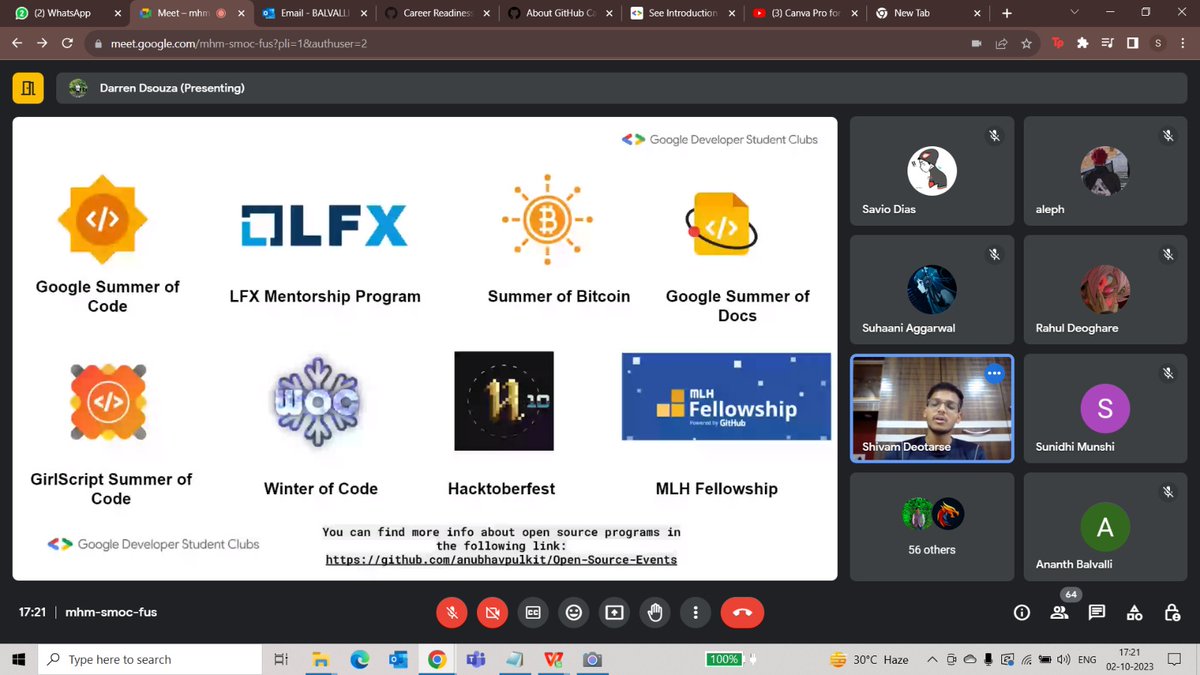Screen dimensions: 1200x675
Task: Open the Windows Start menu
Action: click(18, 659)
